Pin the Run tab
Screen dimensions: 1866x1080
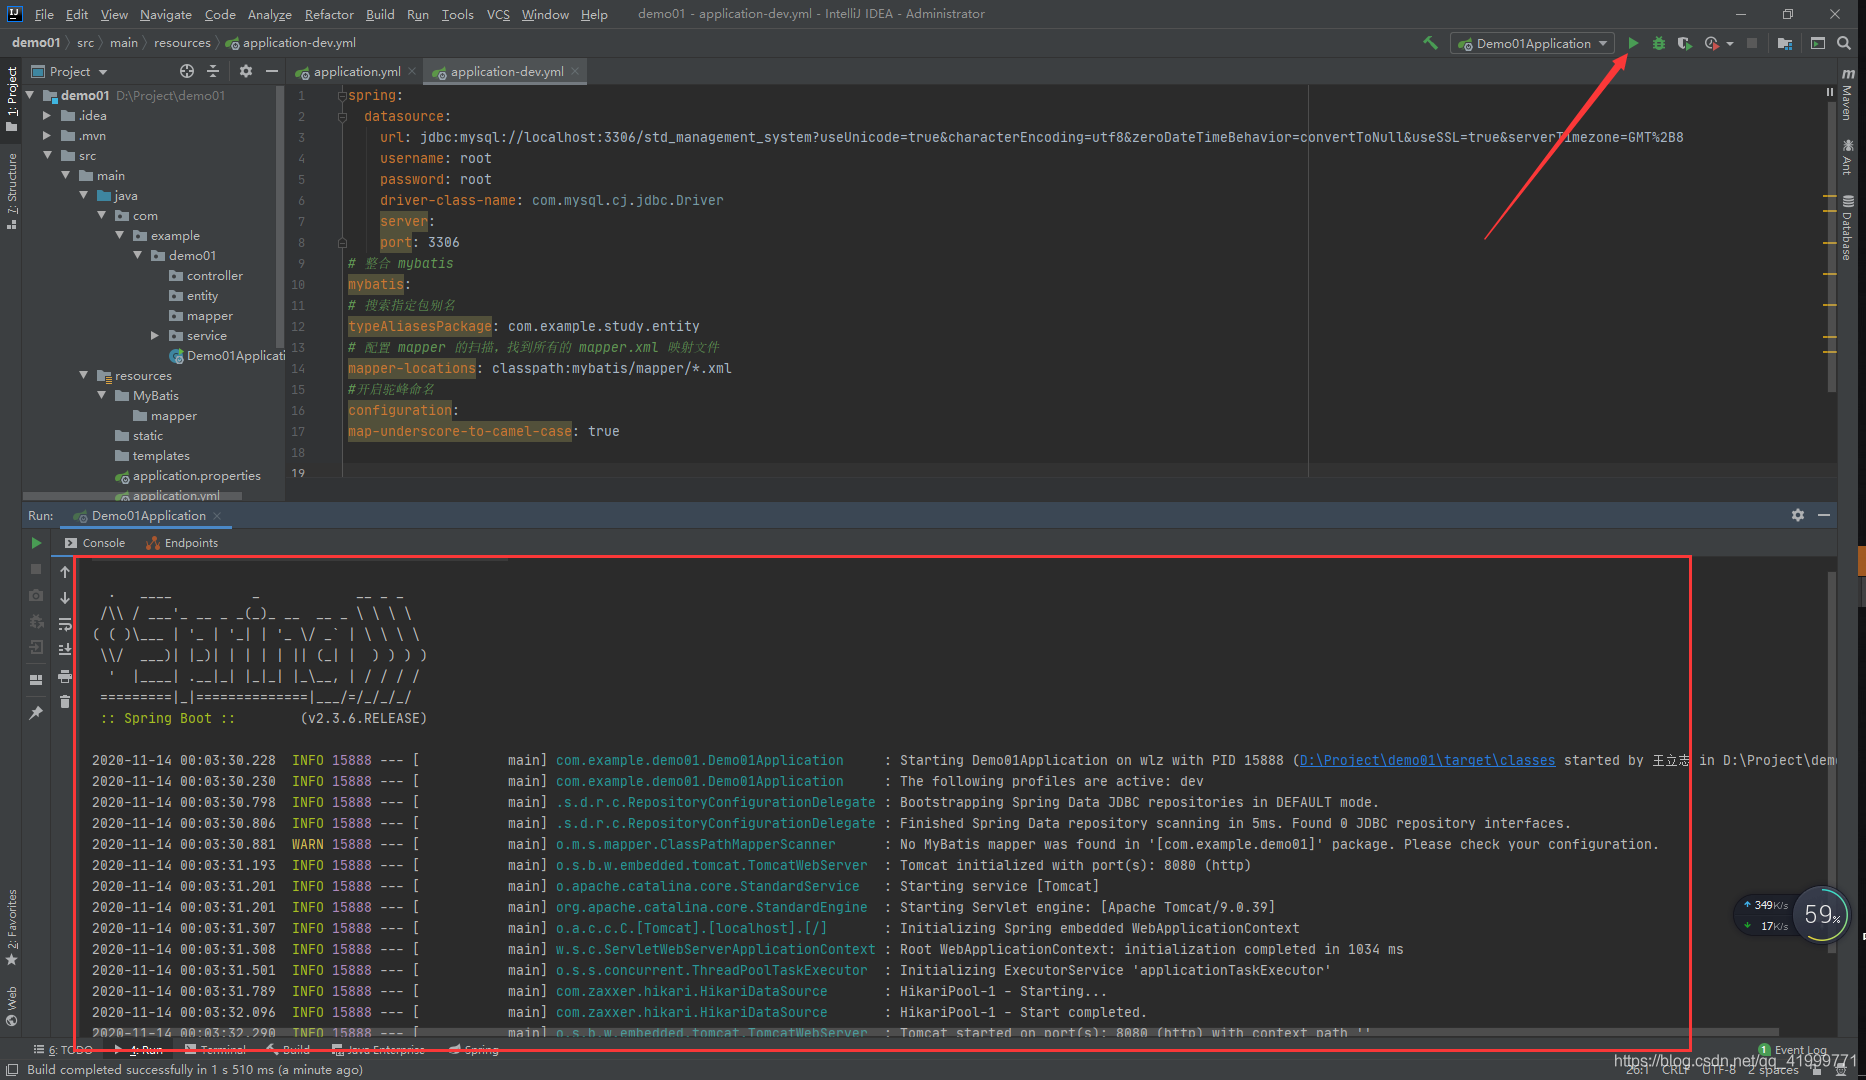(36, 713)
